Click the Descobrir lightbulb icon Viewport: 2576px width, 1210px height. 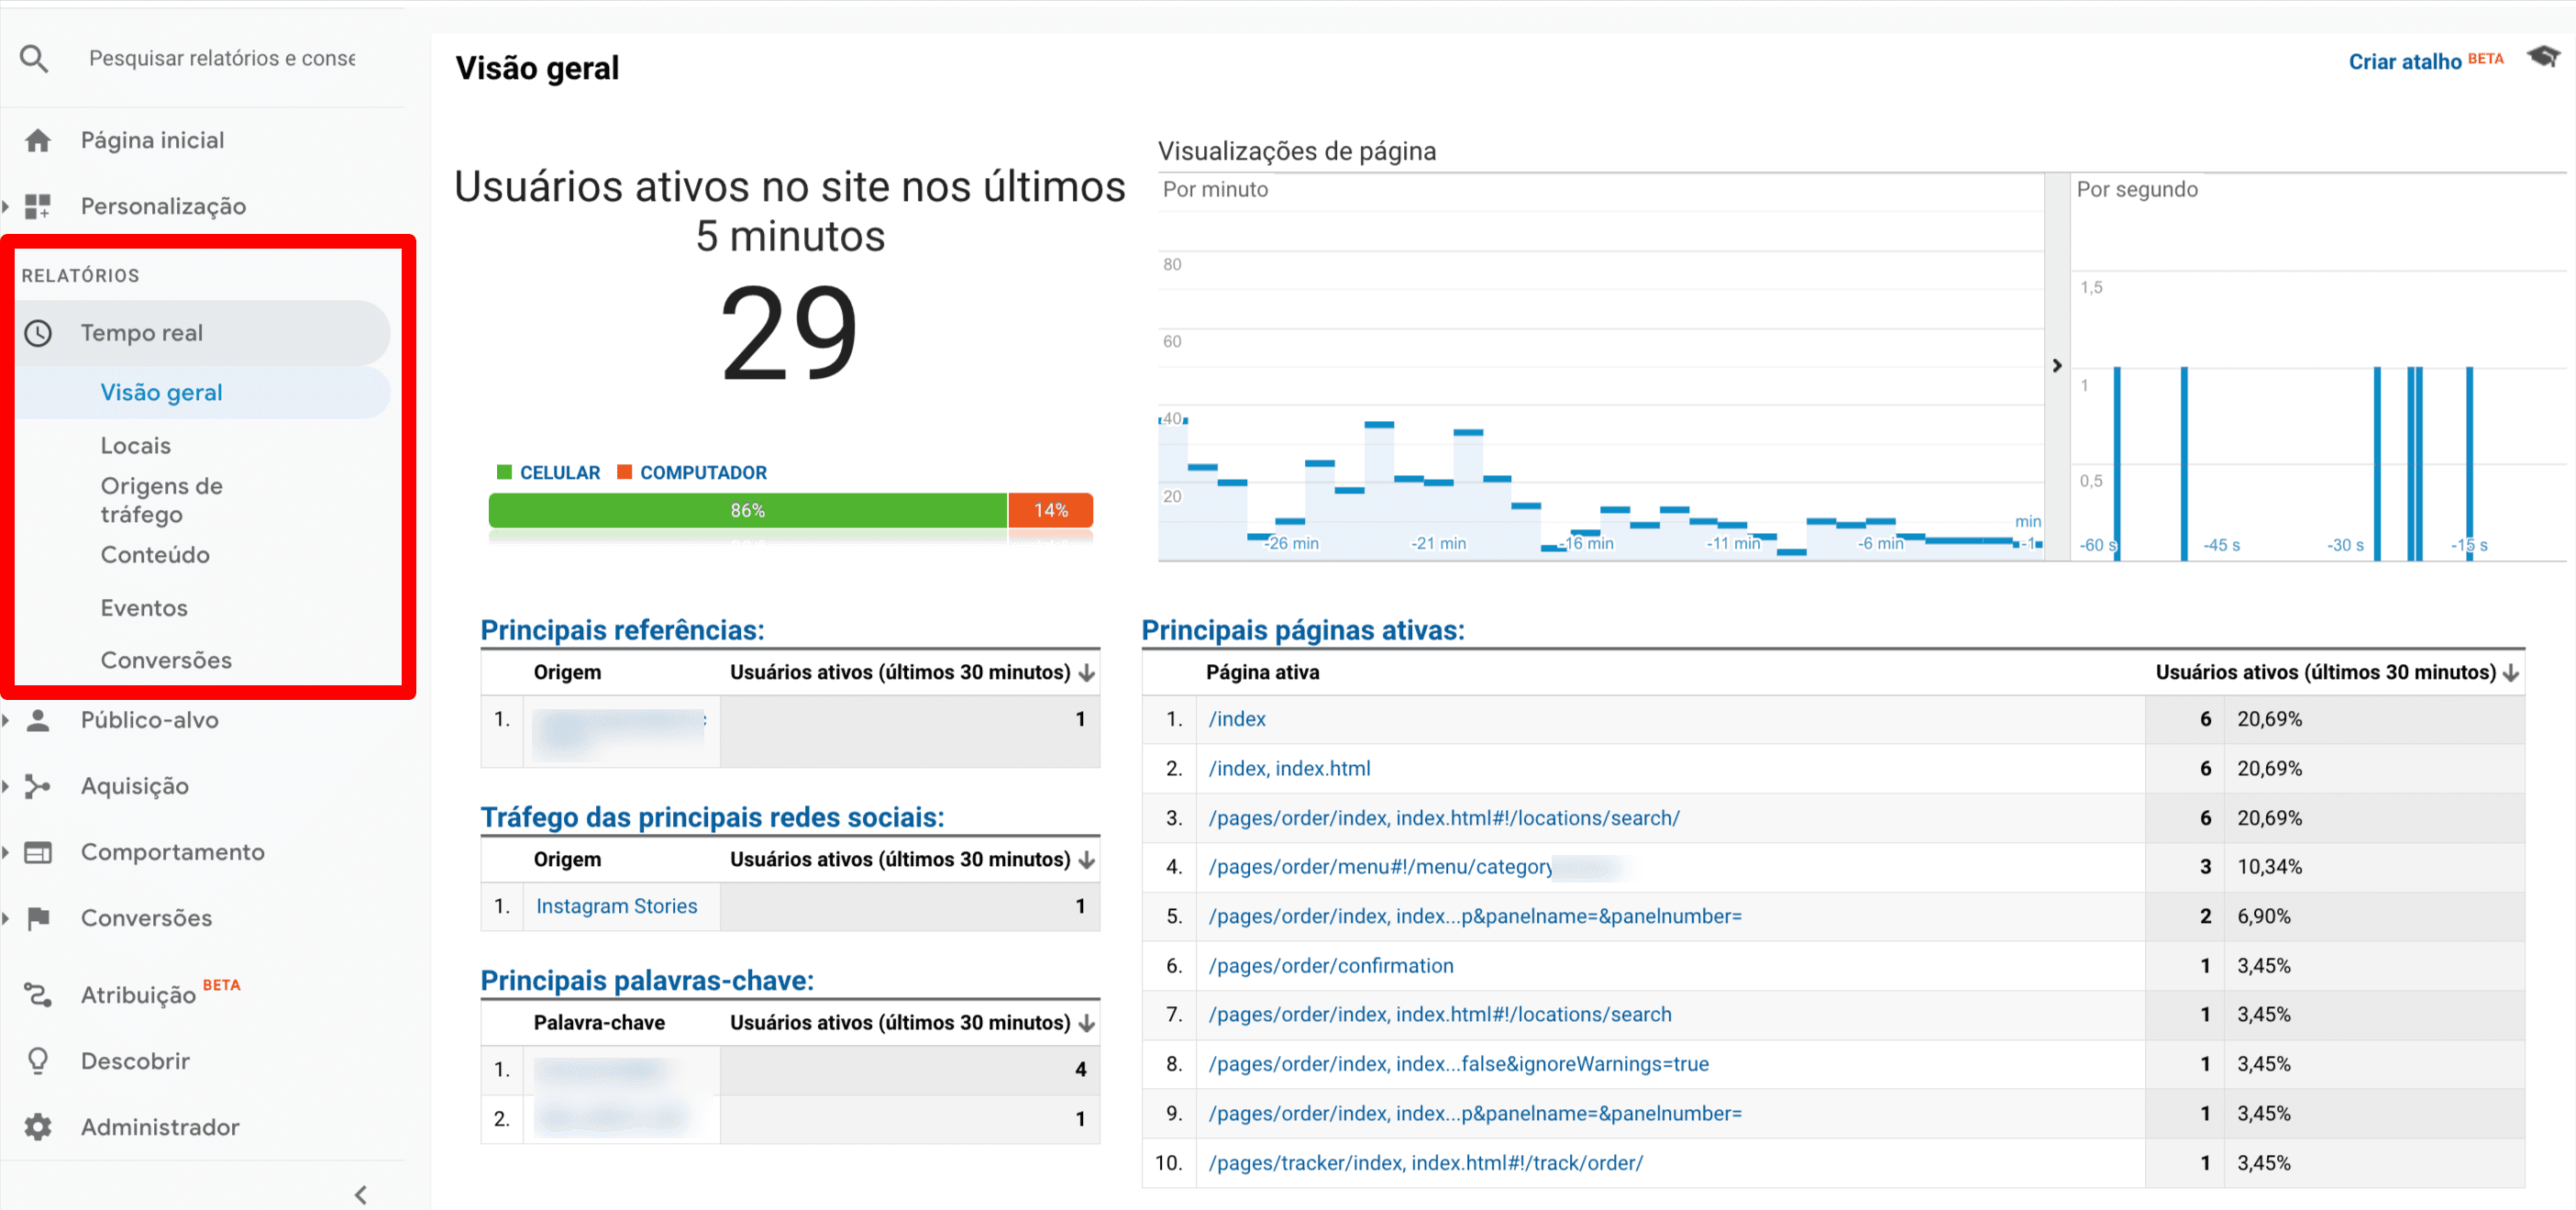pyautogui.click(x=38, y=1062)
